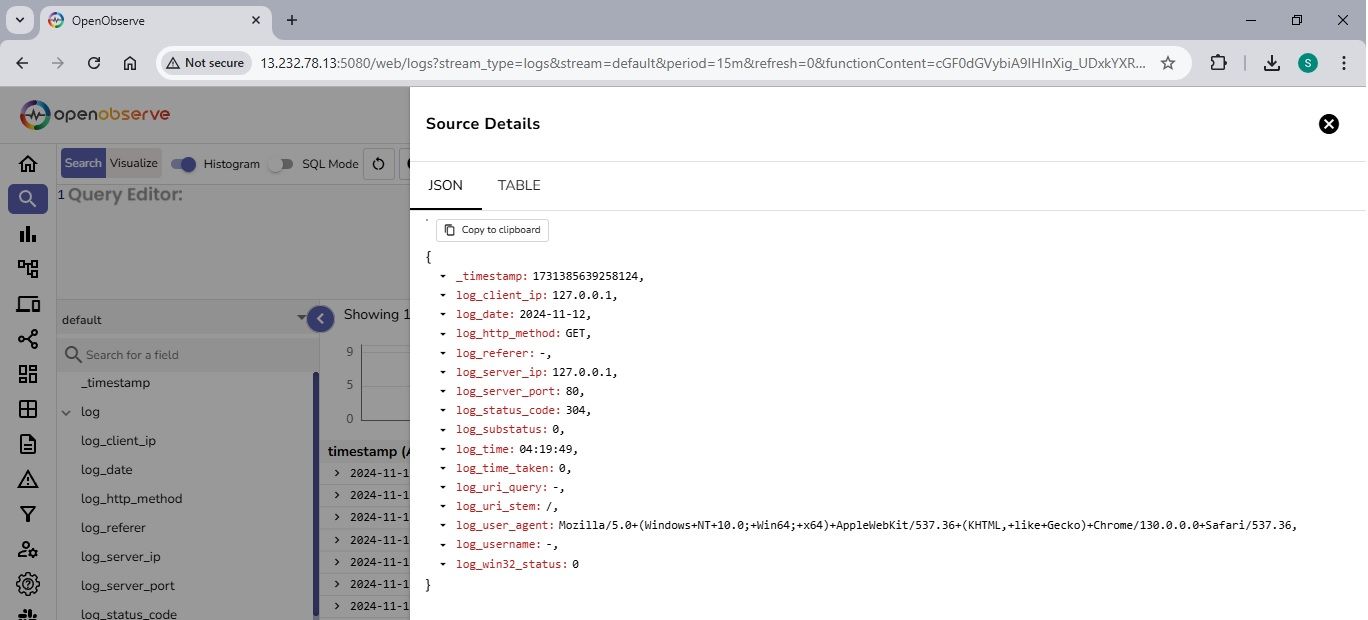Viewport: 1368px width, 620px height.
Task: Click the Visualize button
Action: tap(133, 164)
